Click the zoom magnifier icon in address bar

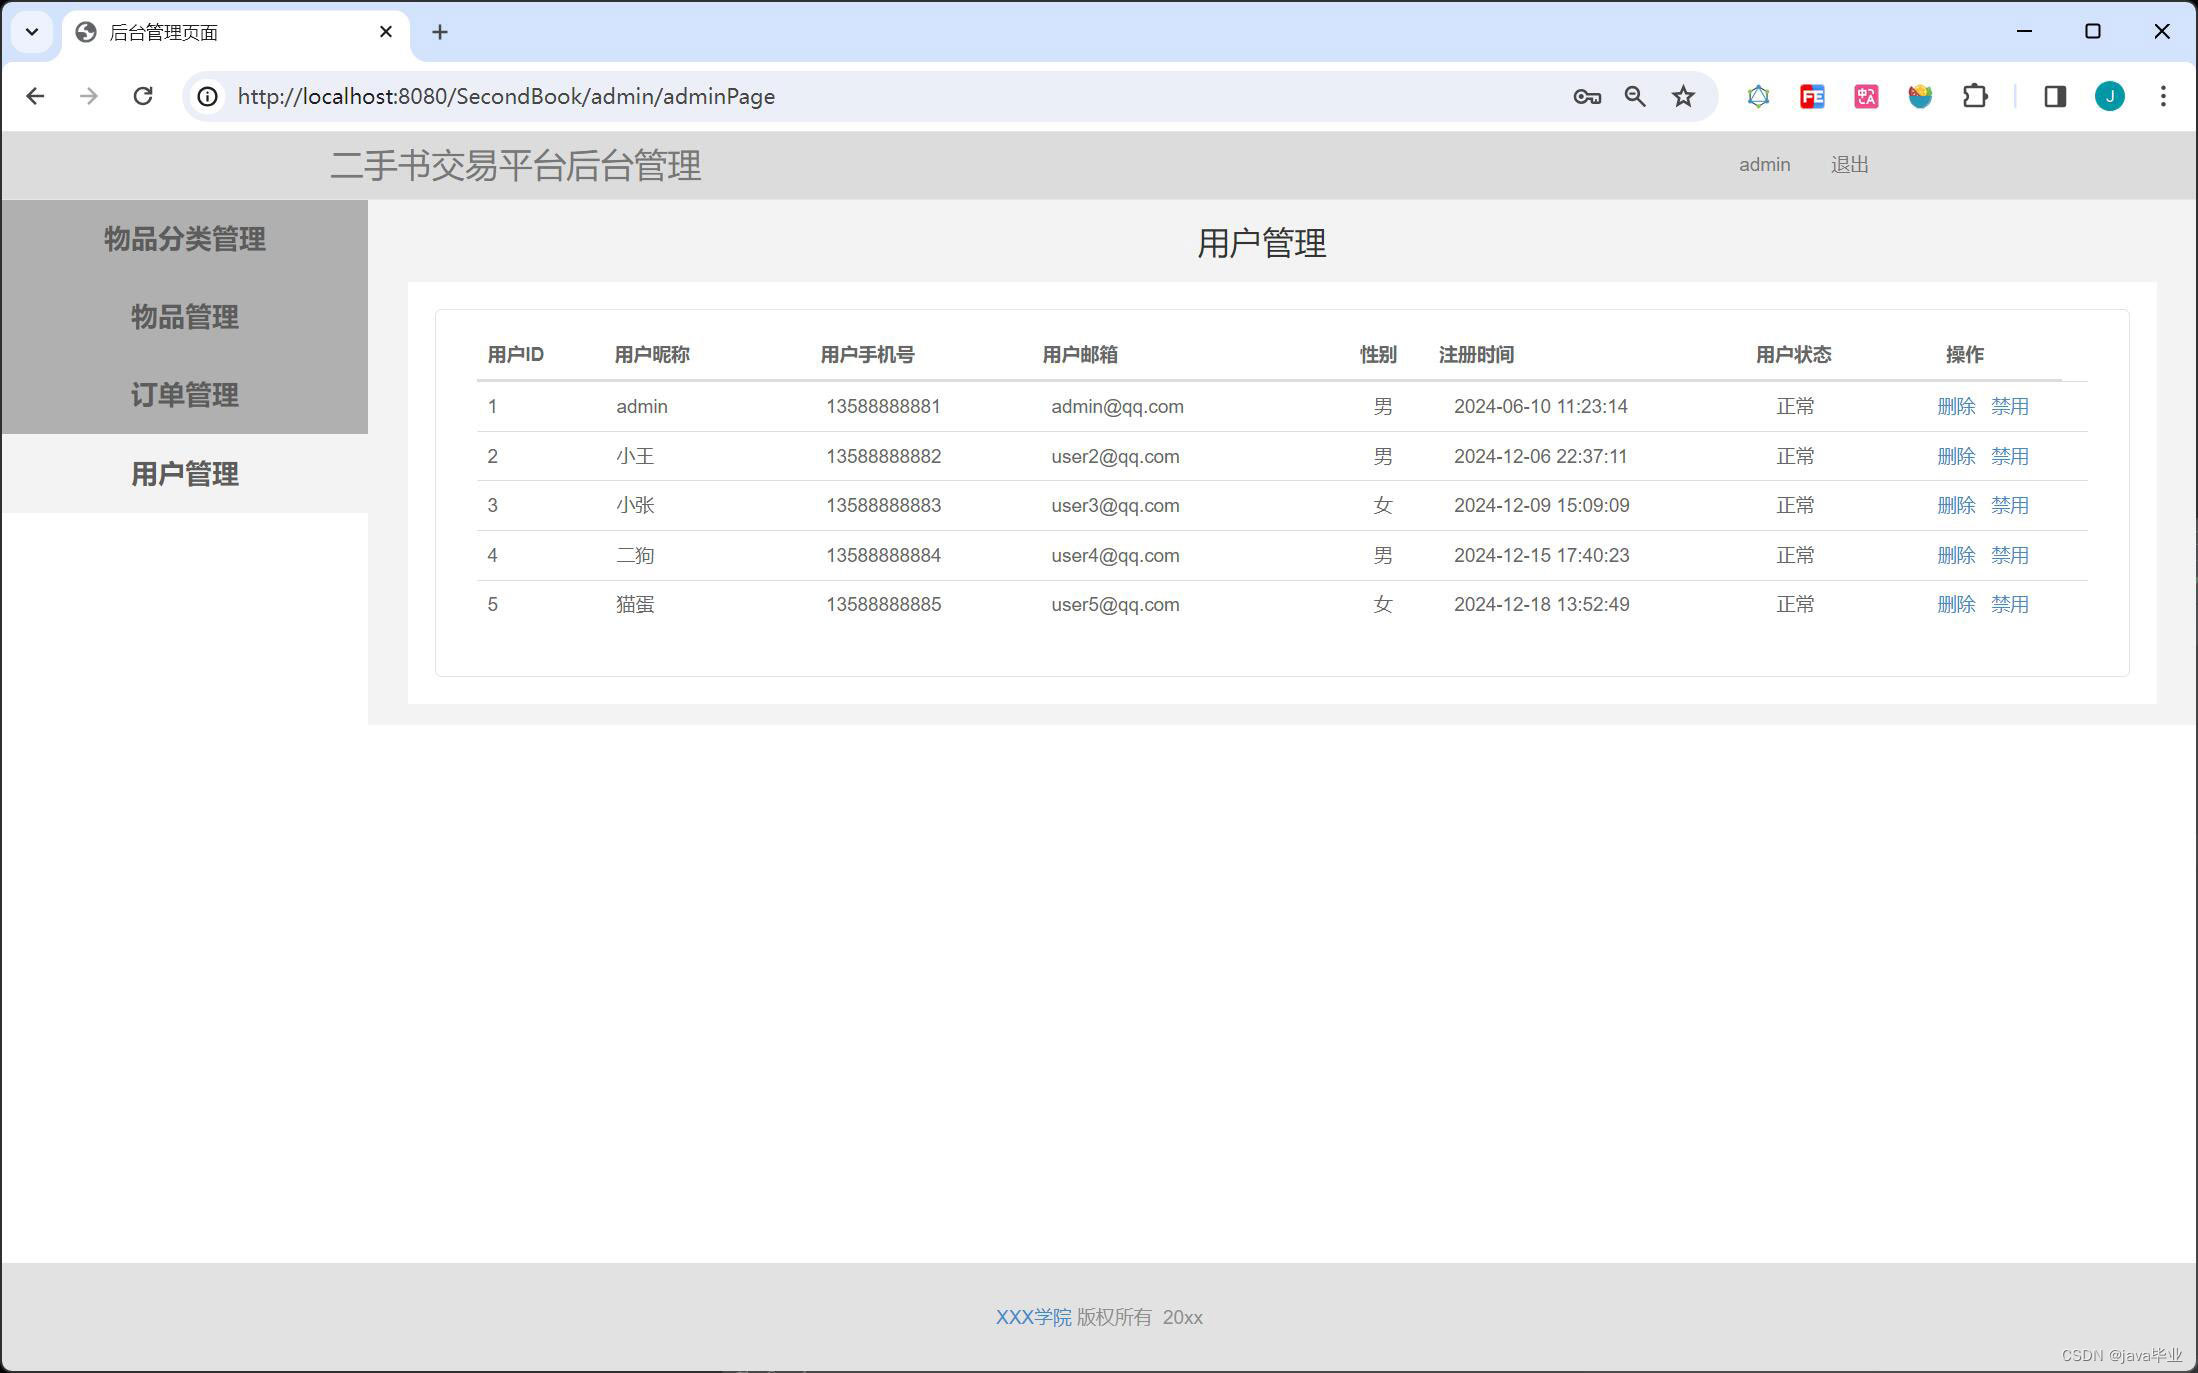tap(1635, 96)
